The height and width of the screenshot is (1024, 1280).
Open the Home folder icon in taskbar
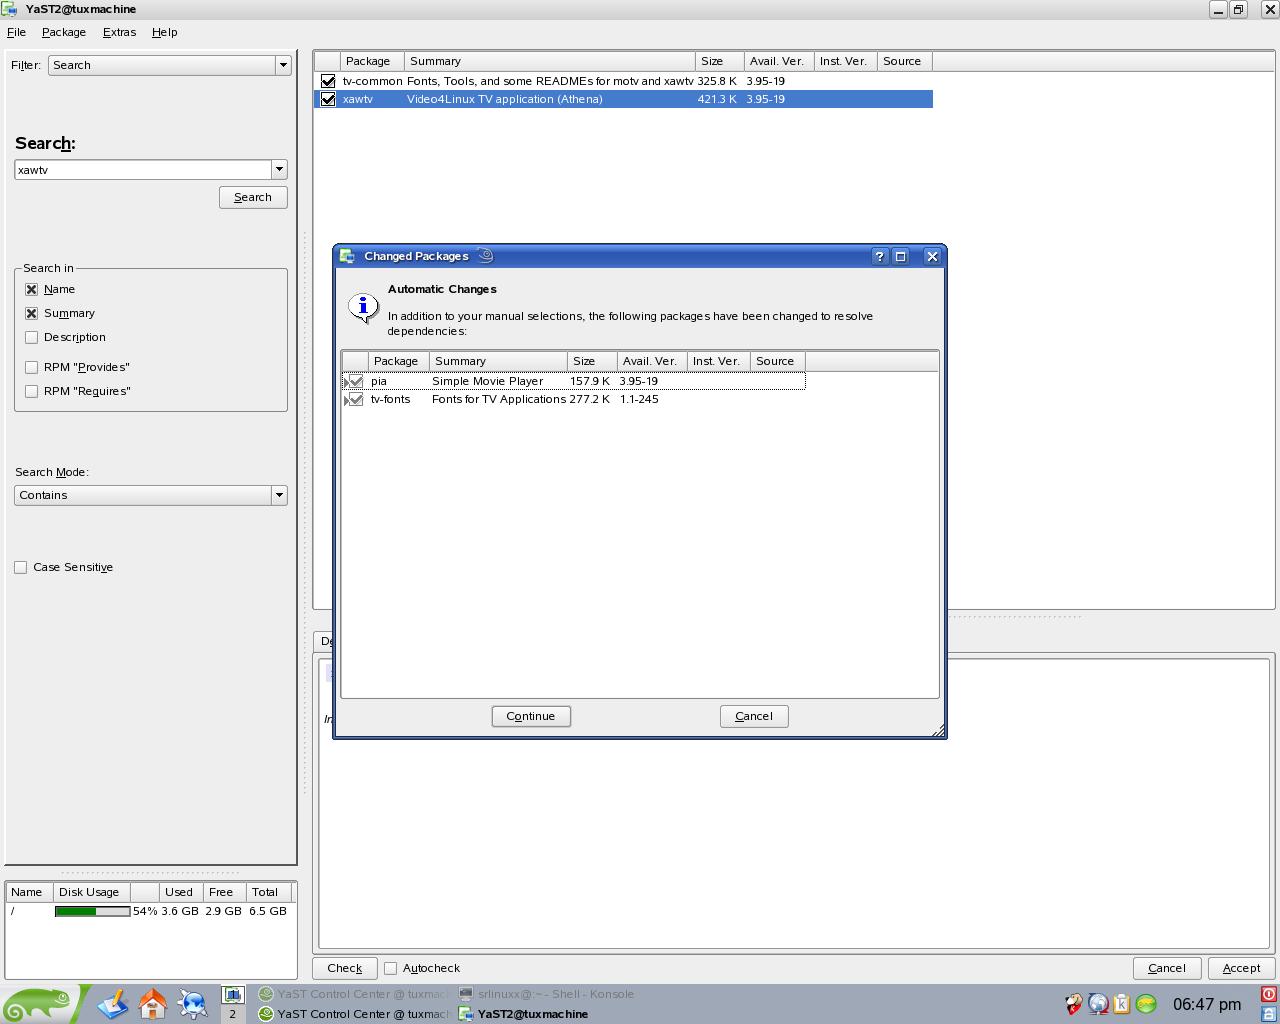click(153, 1003)
